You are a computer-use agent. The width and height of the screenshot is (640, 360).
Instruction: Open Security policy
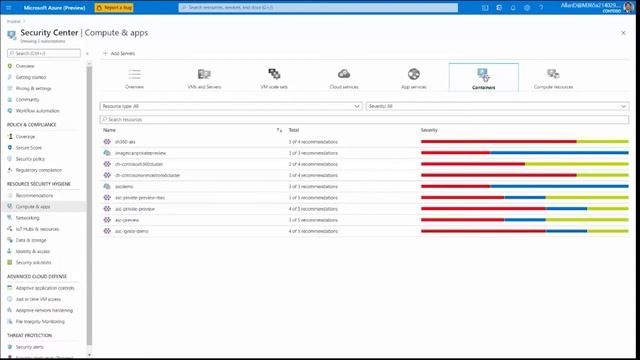pyautogui.click(x=30, y=159)
